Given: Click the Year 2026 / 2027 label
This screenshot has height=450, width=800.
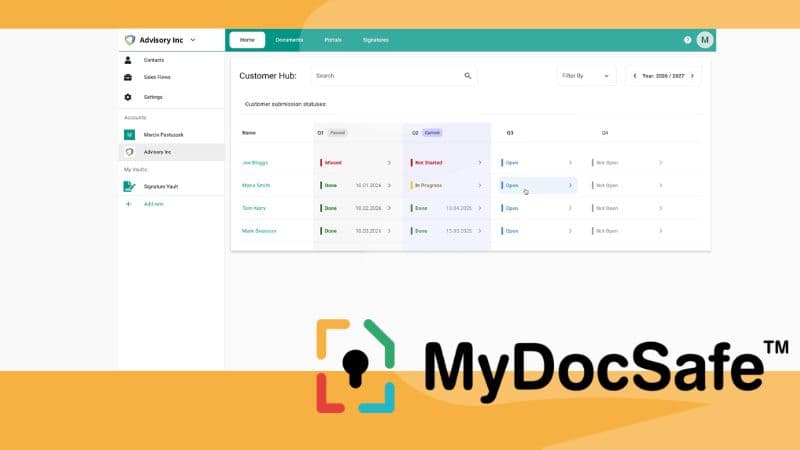Looking at the screenshot, I should click(663, 76).
